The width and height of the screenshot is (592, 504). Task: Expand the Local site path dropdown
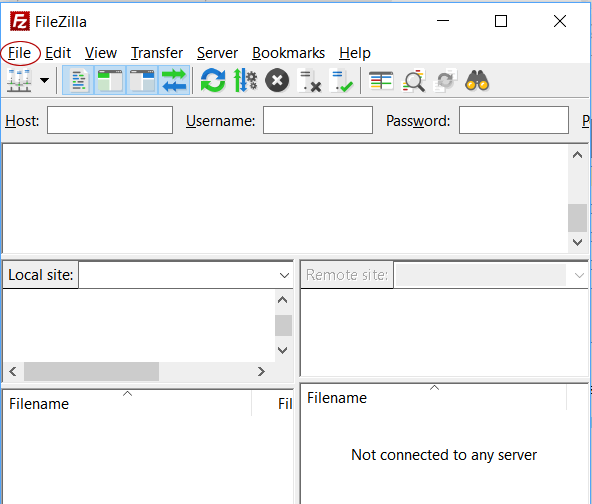click(284, 275)
